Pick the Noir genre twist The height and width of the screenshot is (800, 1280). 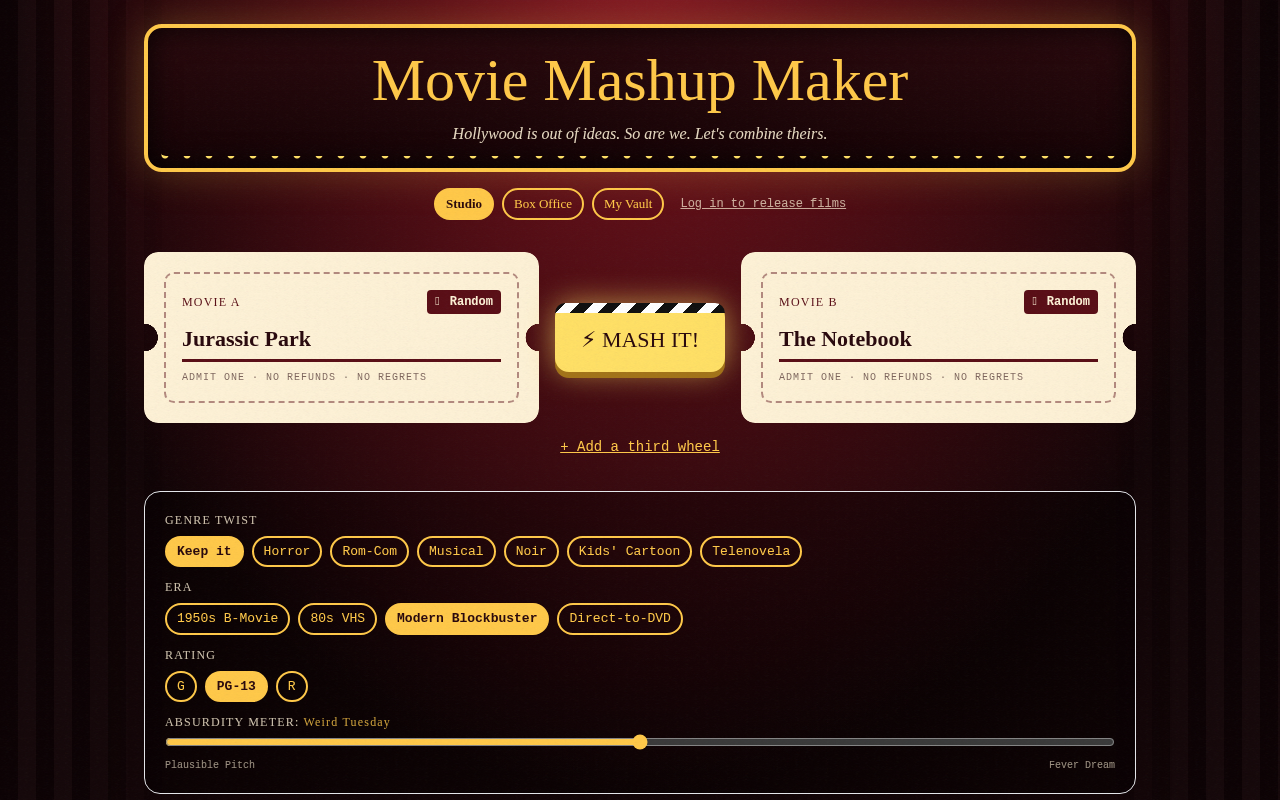point(531,551)
